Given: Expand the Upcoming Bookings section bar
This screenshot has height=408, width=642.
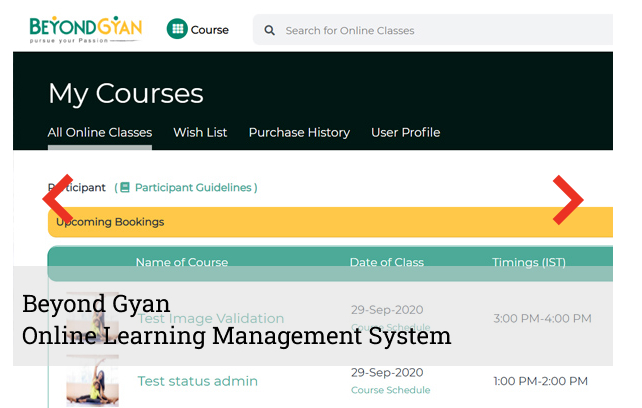Looking at the screenshot, I should pos(330,222).
